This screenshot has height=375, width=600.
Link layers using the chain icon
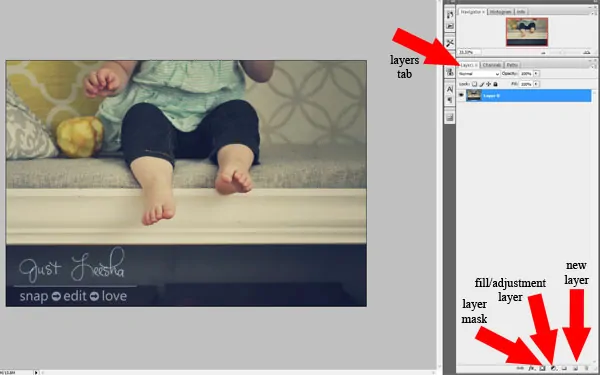(520, 368)
